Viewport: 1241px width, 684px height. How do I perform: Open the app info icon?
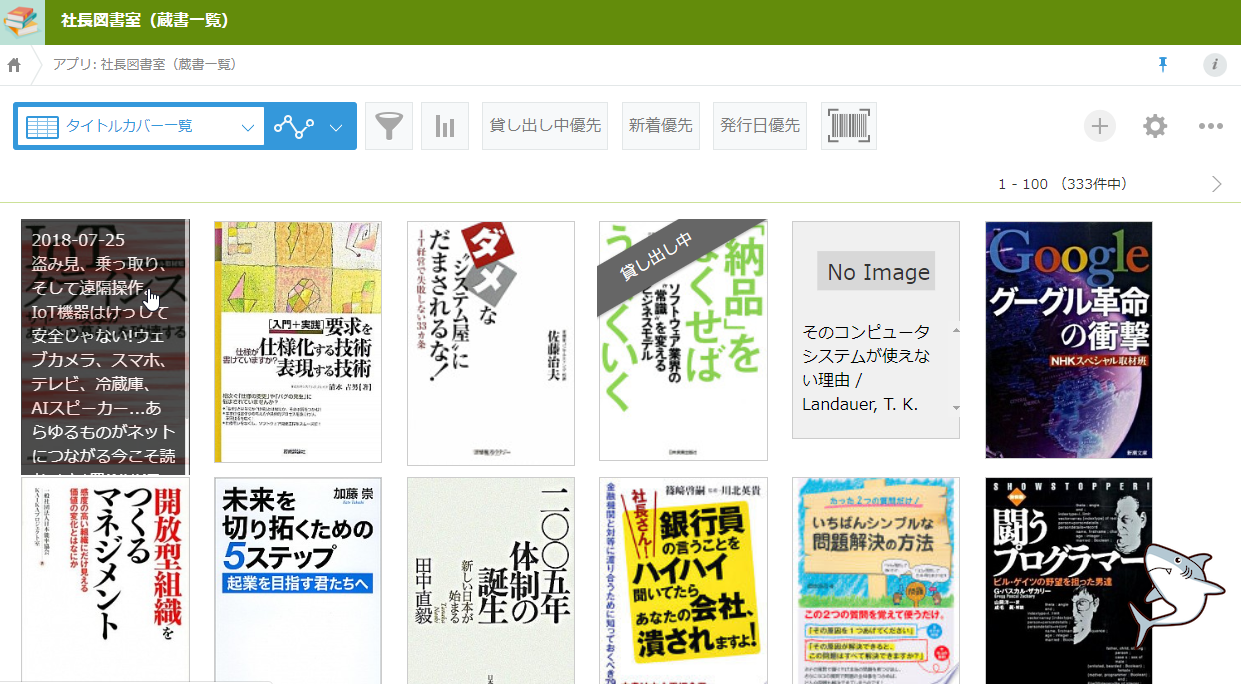pyautogui.click(x=1214, y=65)
